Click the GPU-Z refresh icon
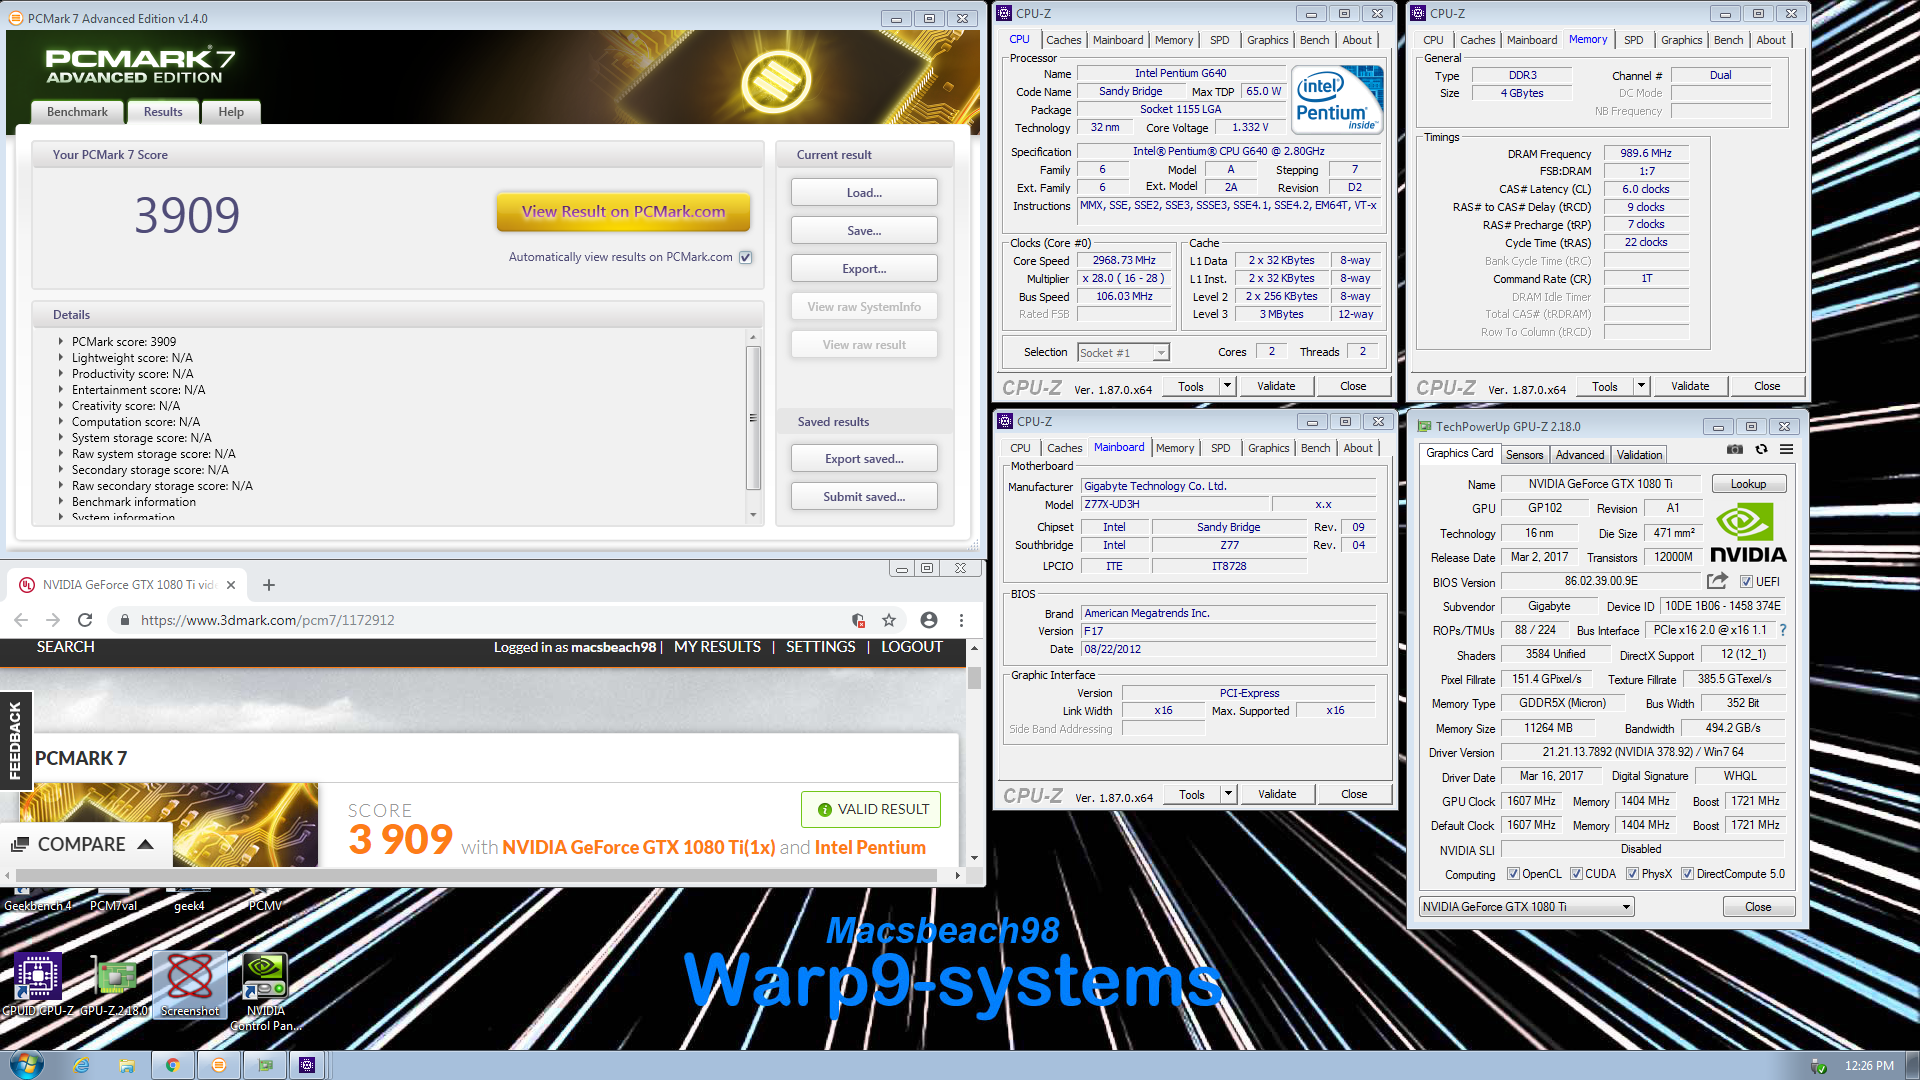The image size is (1920, 1080). (x=1761, y=450)
